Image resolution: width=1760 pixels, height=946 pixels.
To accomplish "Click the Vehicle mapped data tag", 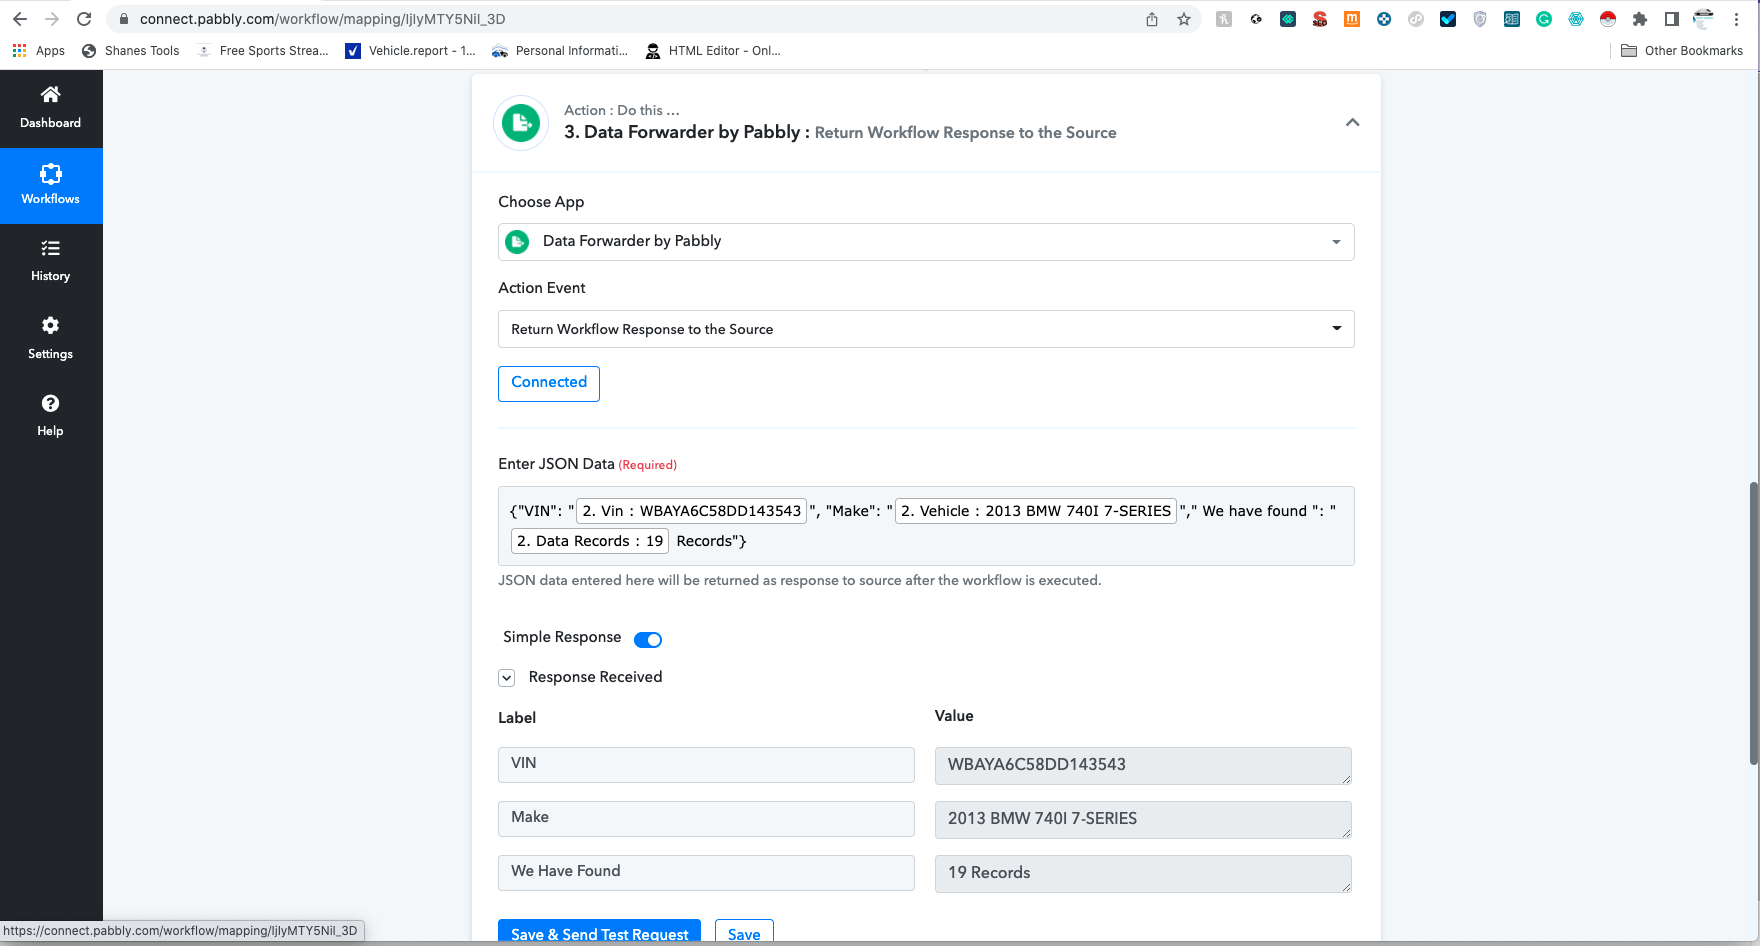I will (1036, 511).
